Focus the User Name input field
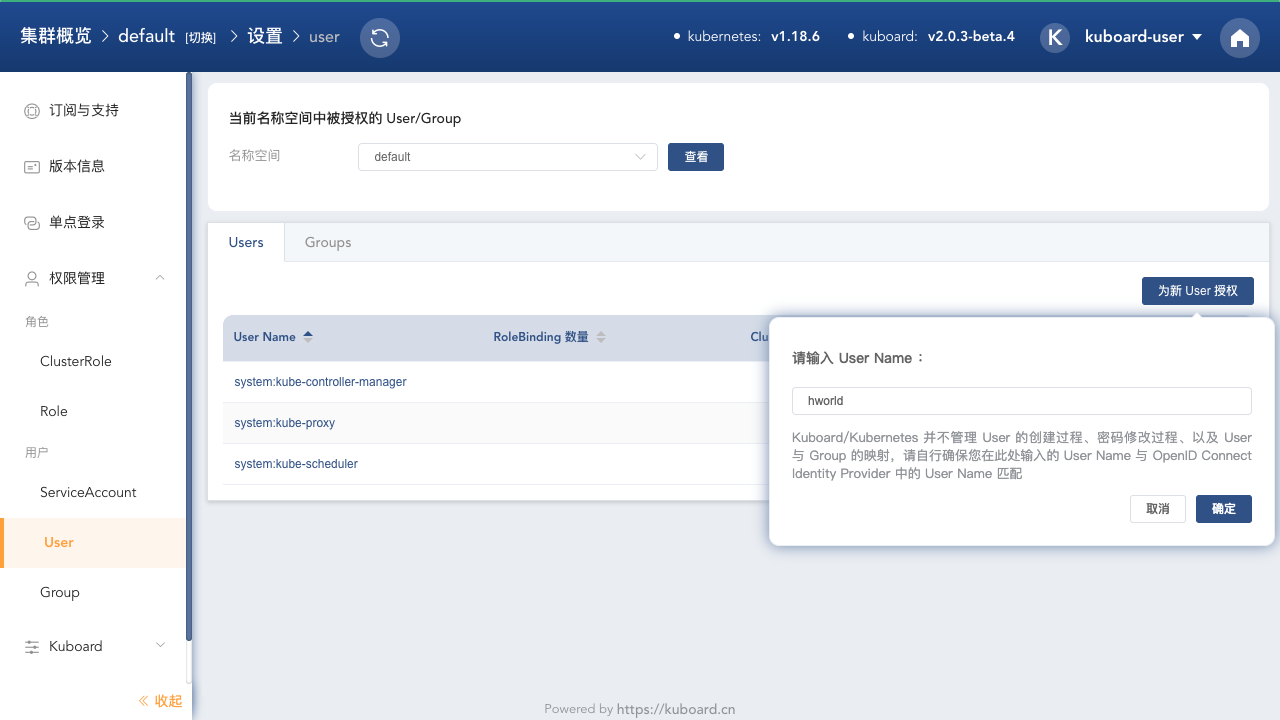1280x720 pixels. (x=1022, y=400)
